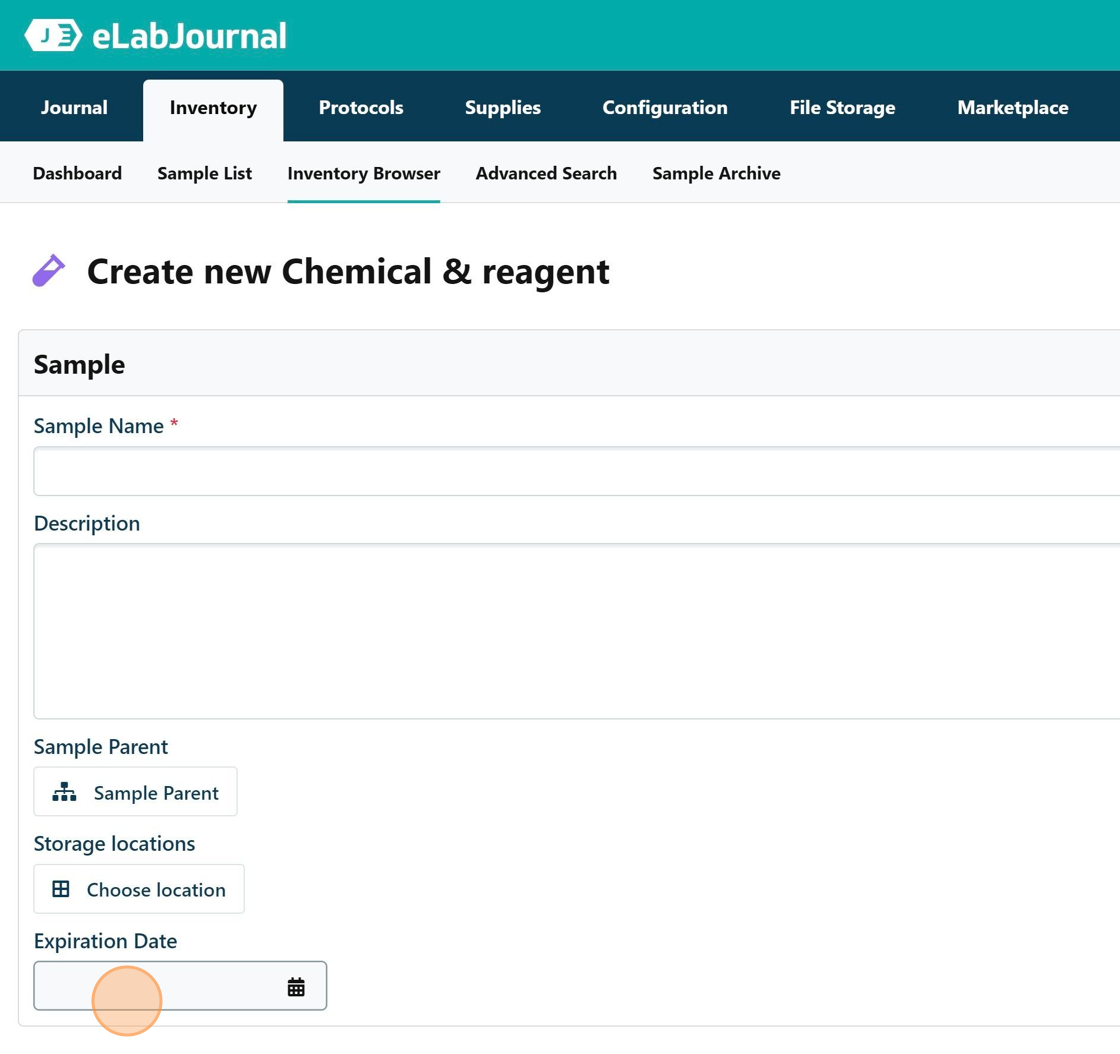Click the Sample section header
1120x1054 pixels.
pos(569,363)
